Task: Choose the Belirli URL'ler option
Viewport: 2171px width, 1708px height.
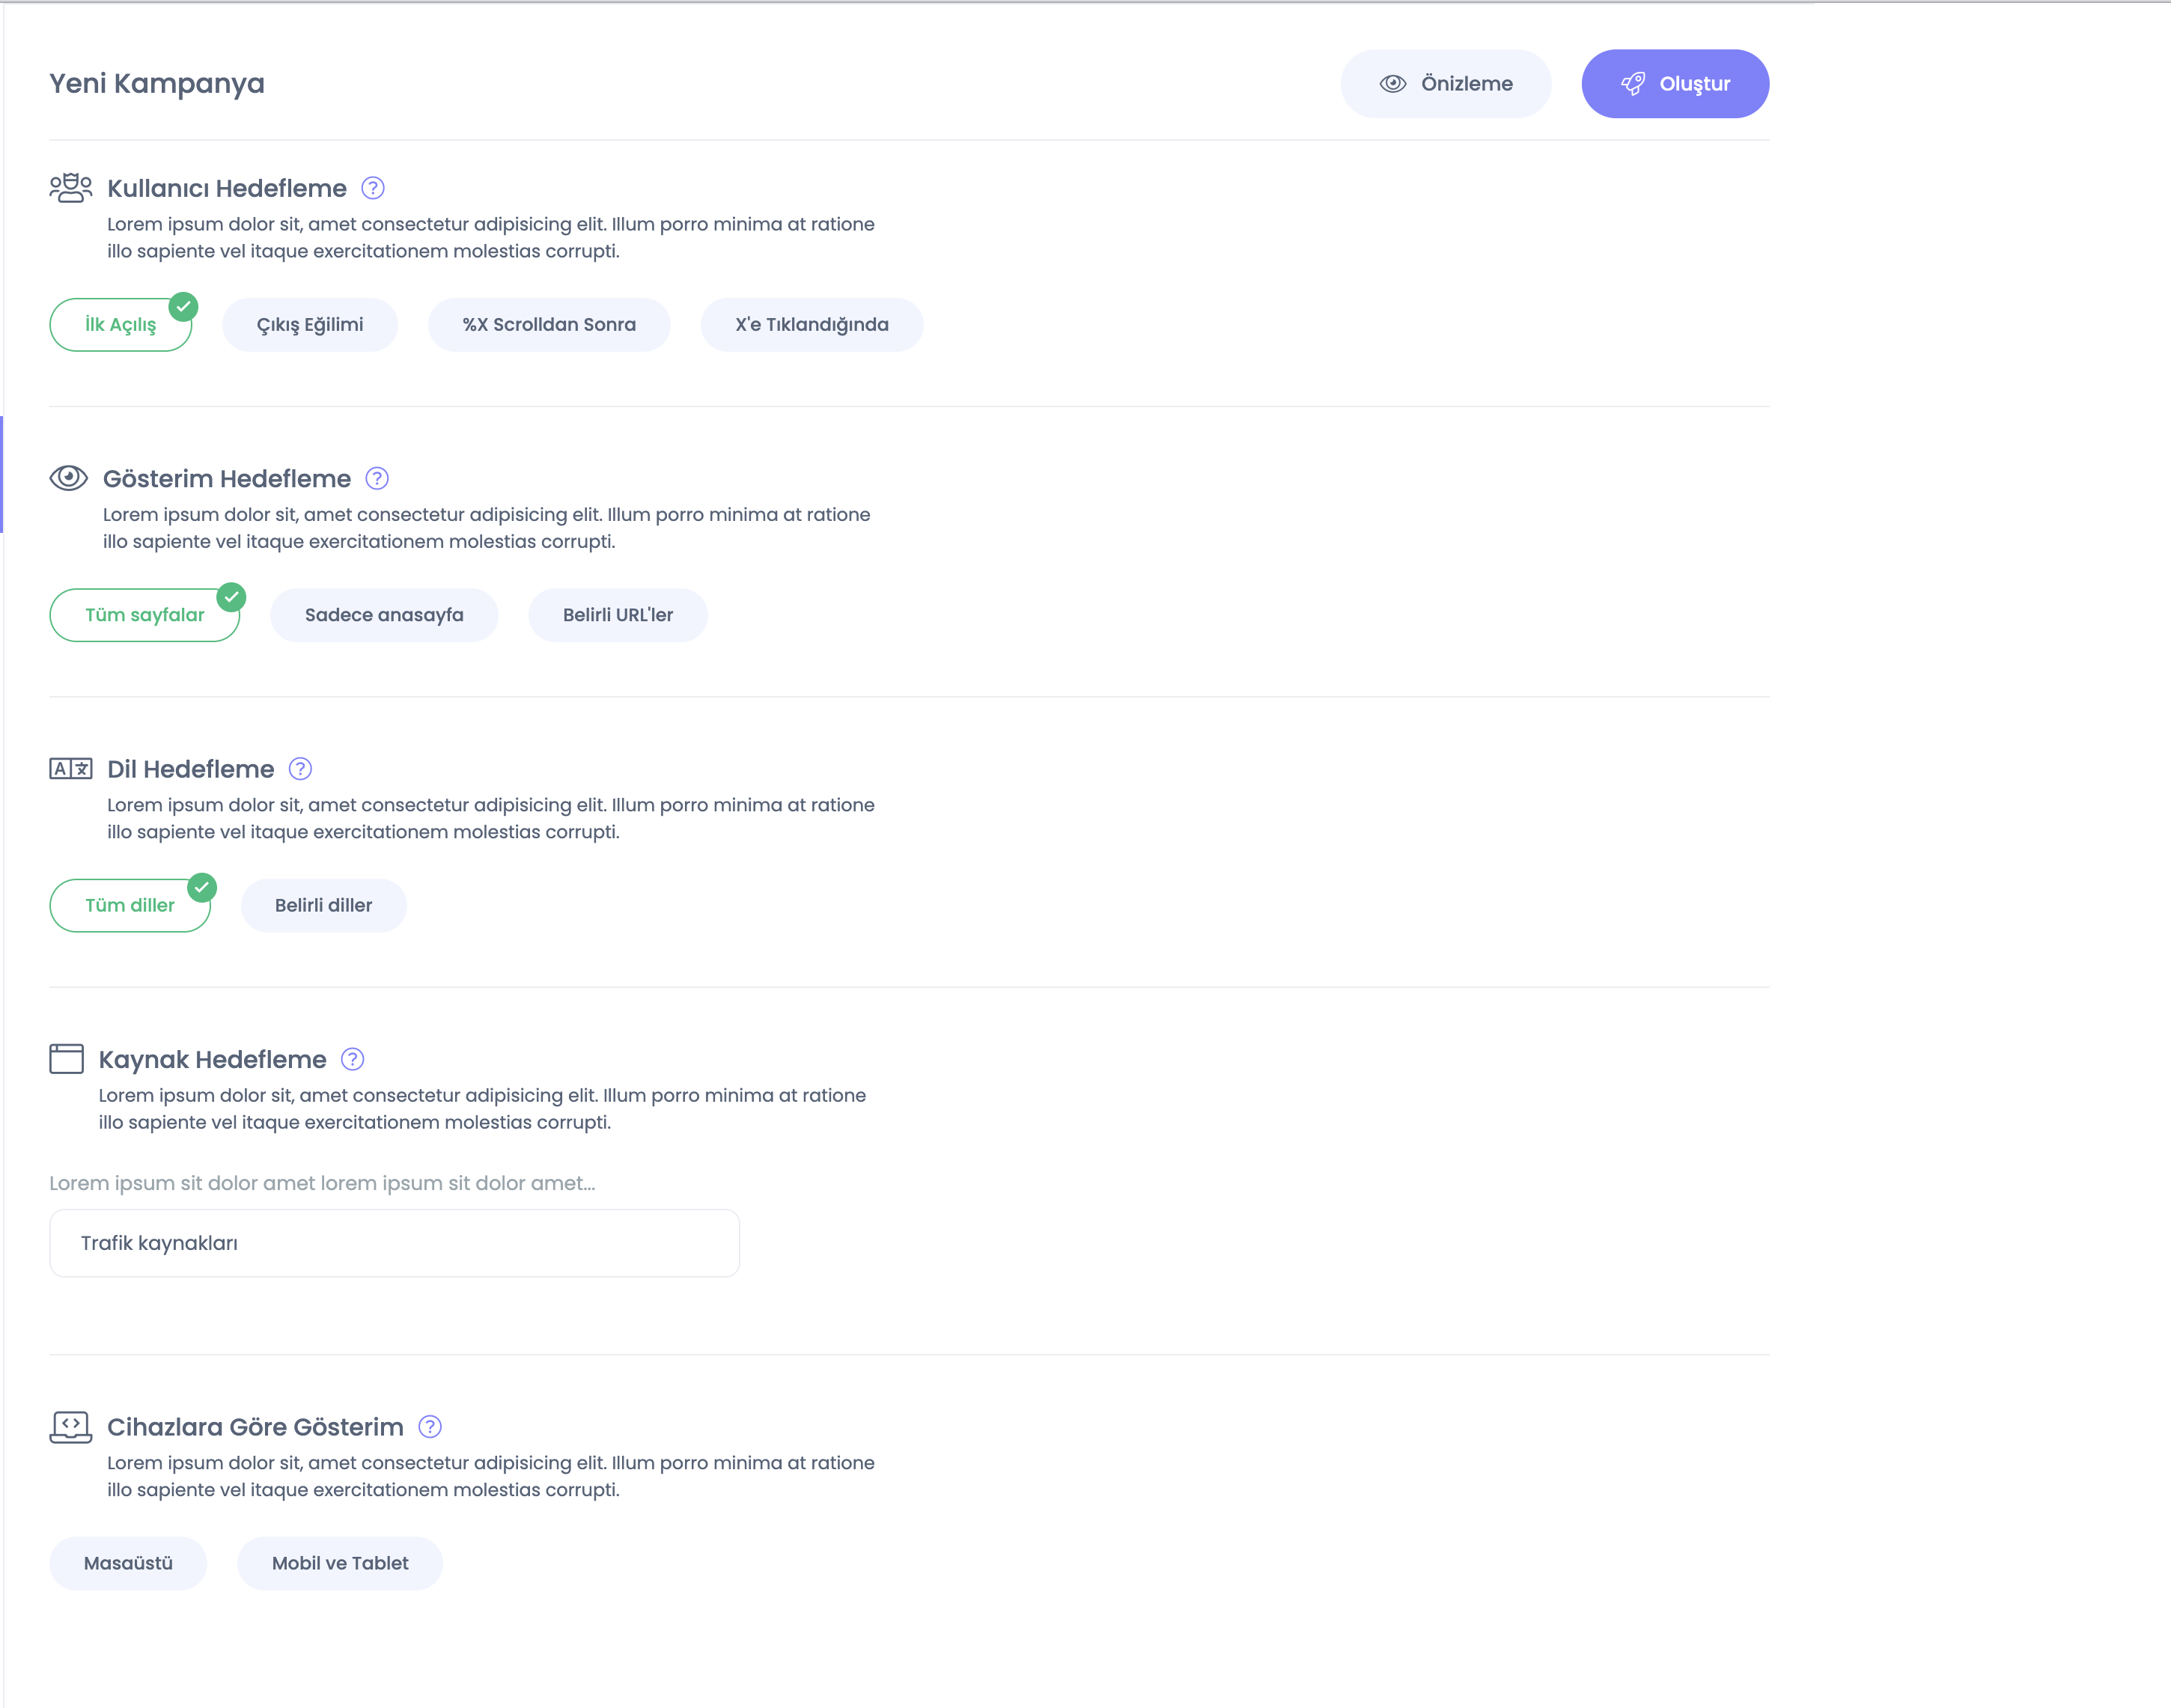Action: (618, 615)
